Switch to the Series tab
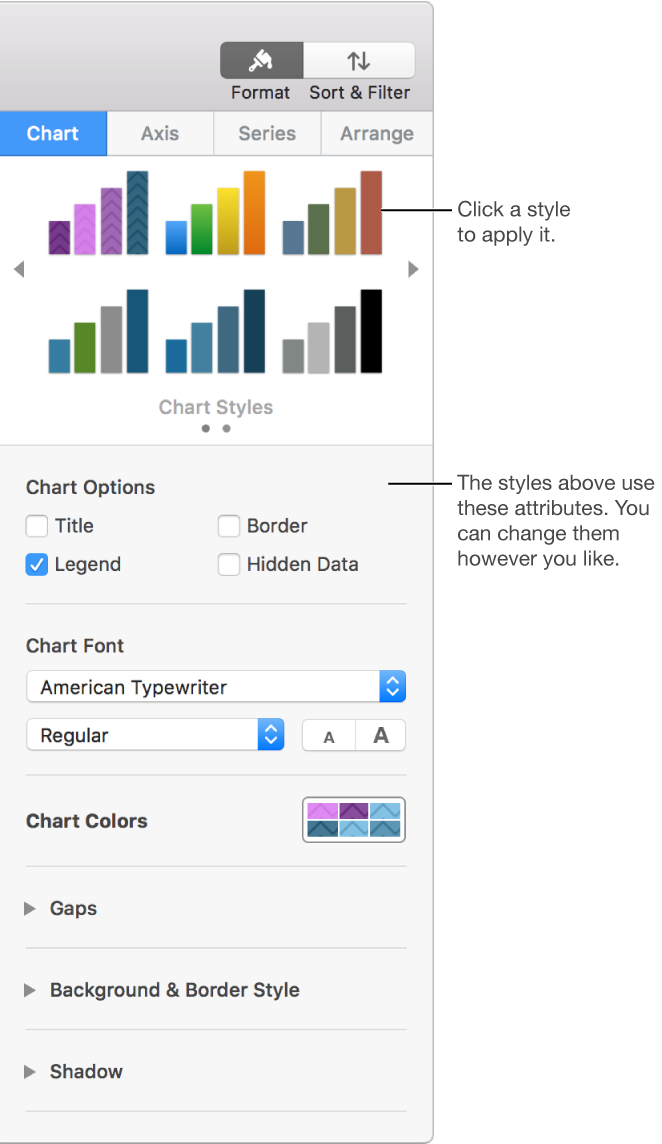 pyautogui.click(x=266, y=133)
